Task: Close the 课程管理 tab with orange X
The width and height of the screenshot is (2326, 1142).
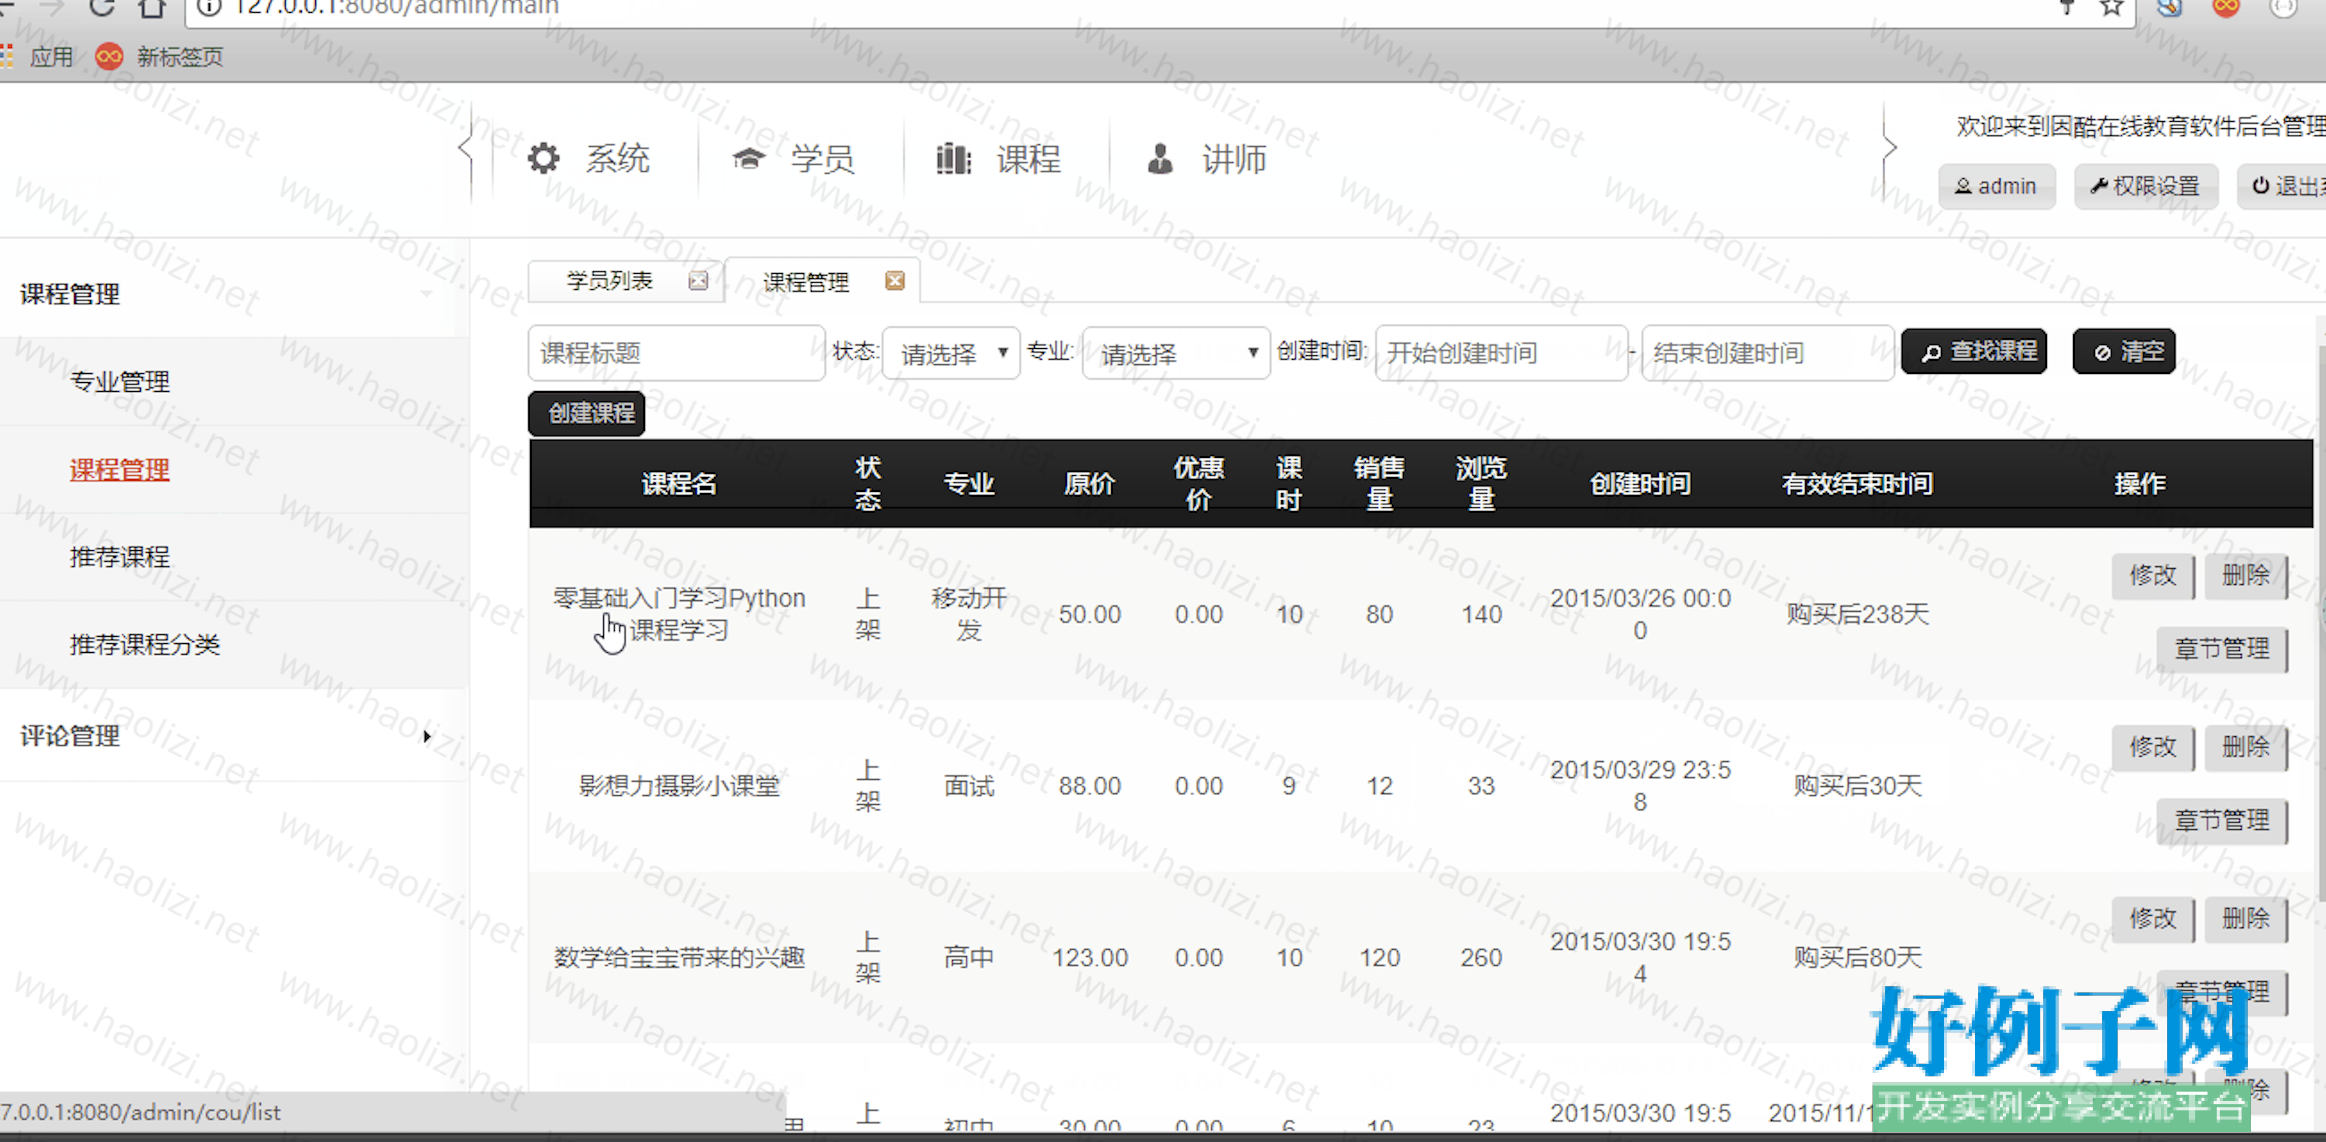Action: click(x=895, y=281)
